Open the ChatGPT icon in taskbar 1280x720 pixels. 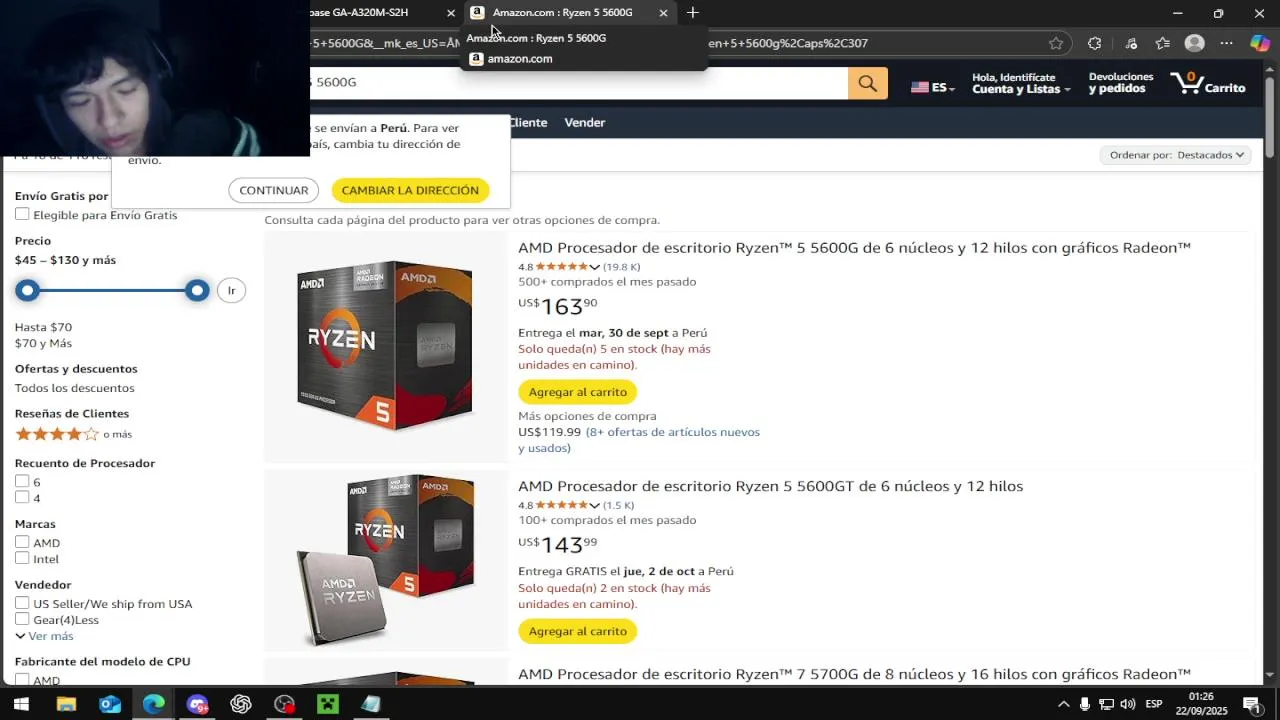click(x=241, y=704)
